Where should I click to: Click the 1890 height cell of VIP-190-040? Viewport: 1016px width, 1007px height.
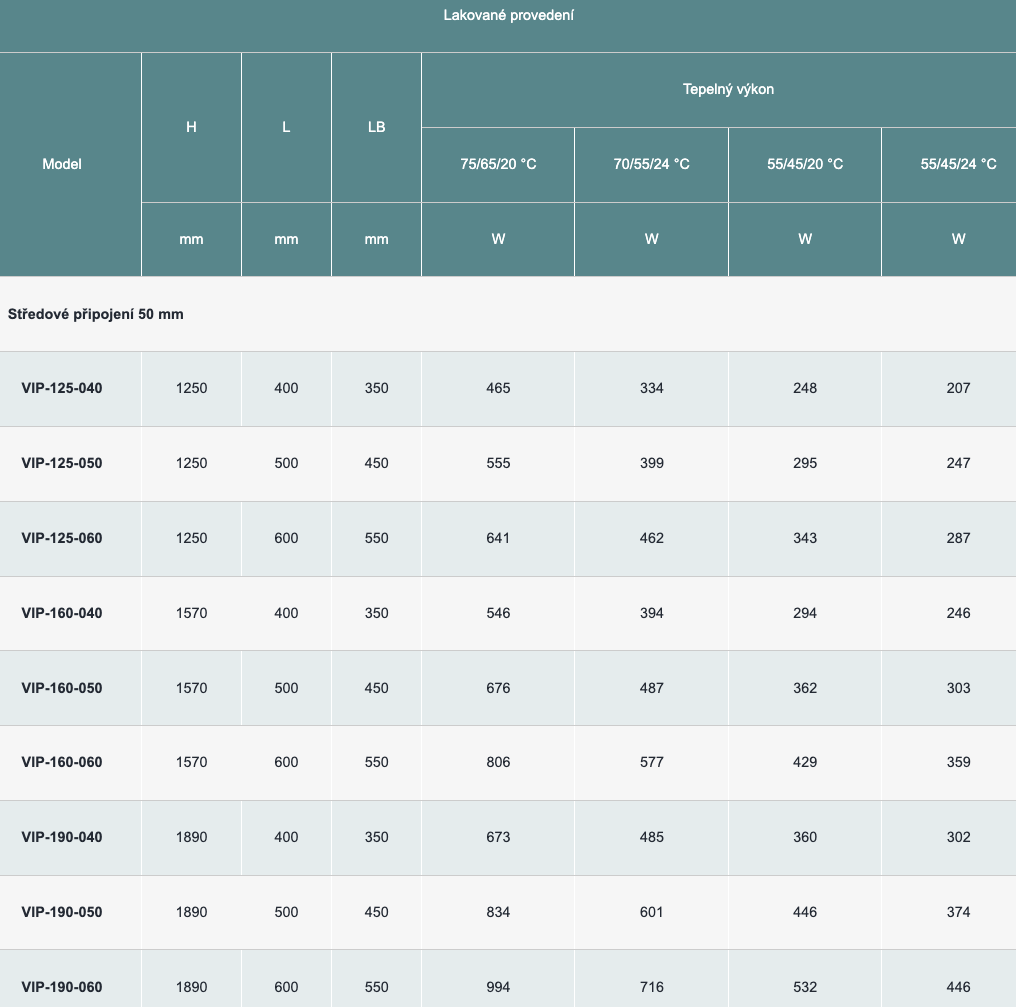coord(191,837)
